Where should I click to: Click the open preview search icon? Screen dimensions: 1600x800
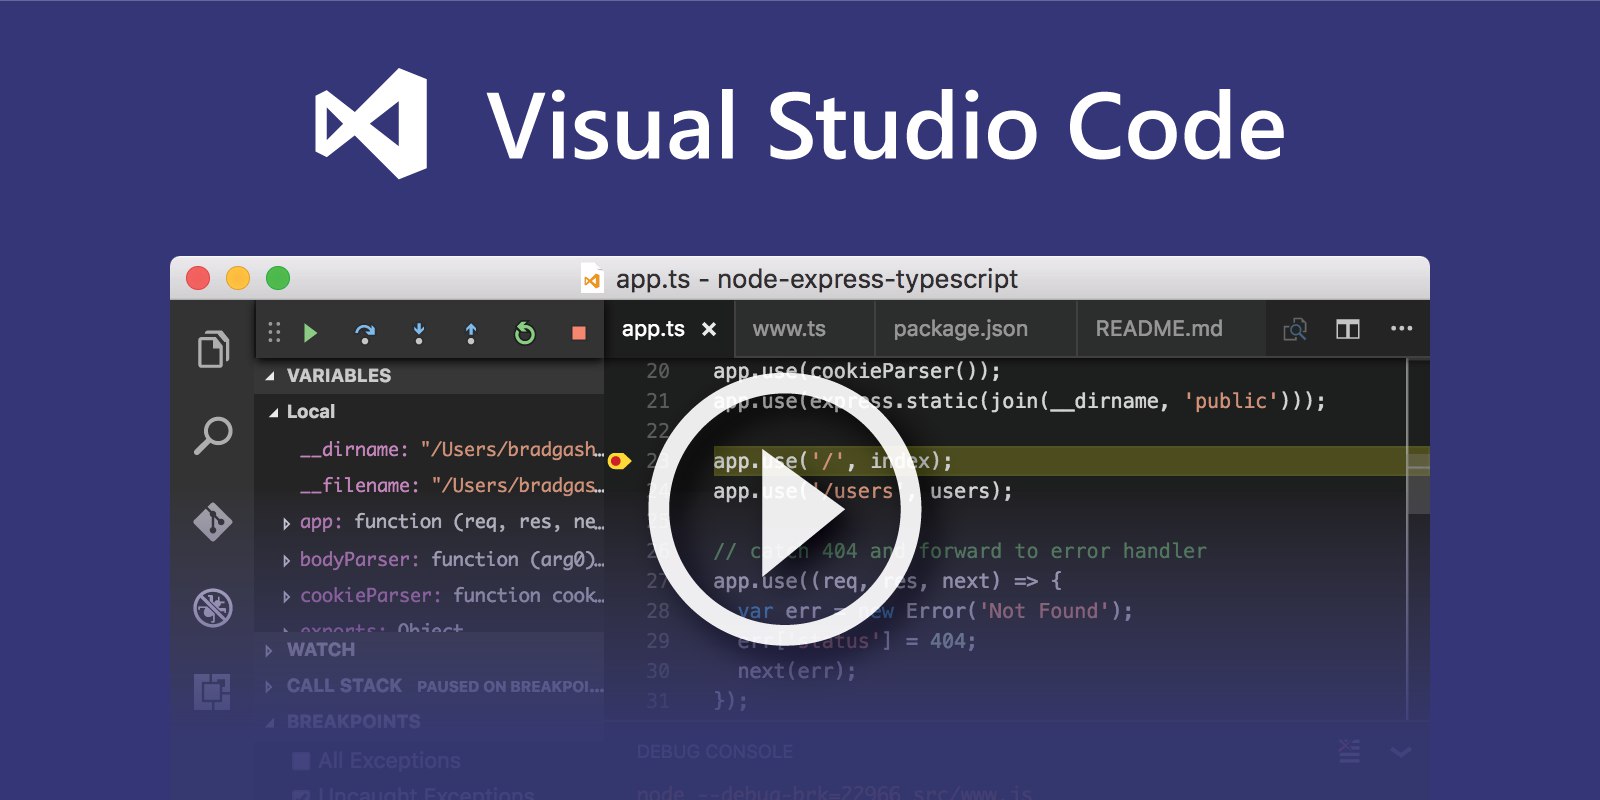tap(1295, 329)
